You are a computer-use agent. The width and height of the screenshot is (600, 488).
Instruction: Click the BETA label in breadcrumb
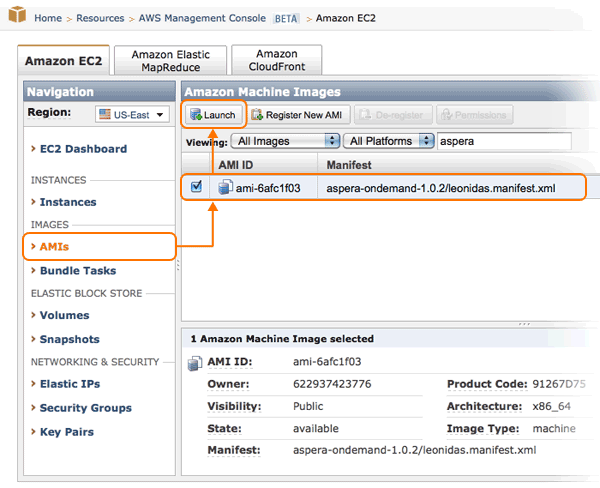pos(286,18)
